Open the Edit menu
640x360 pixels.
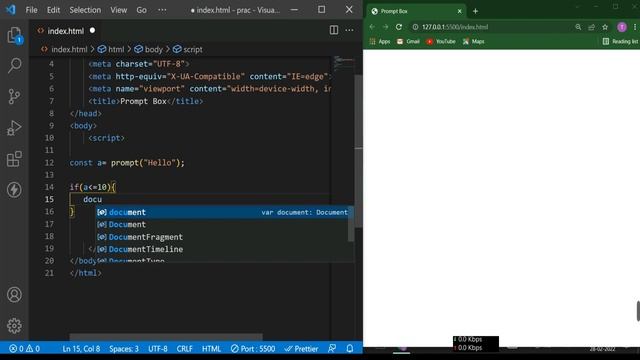tap(53, 10)
